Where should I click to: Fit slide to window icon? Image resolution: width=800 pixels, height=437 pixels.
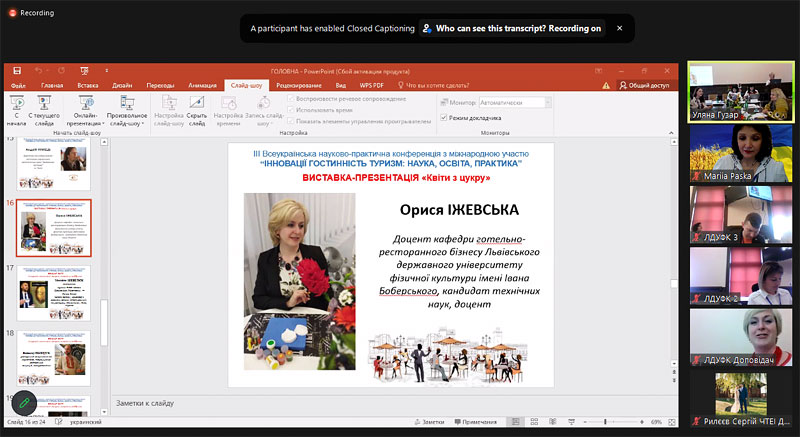[x=671, y=422]
